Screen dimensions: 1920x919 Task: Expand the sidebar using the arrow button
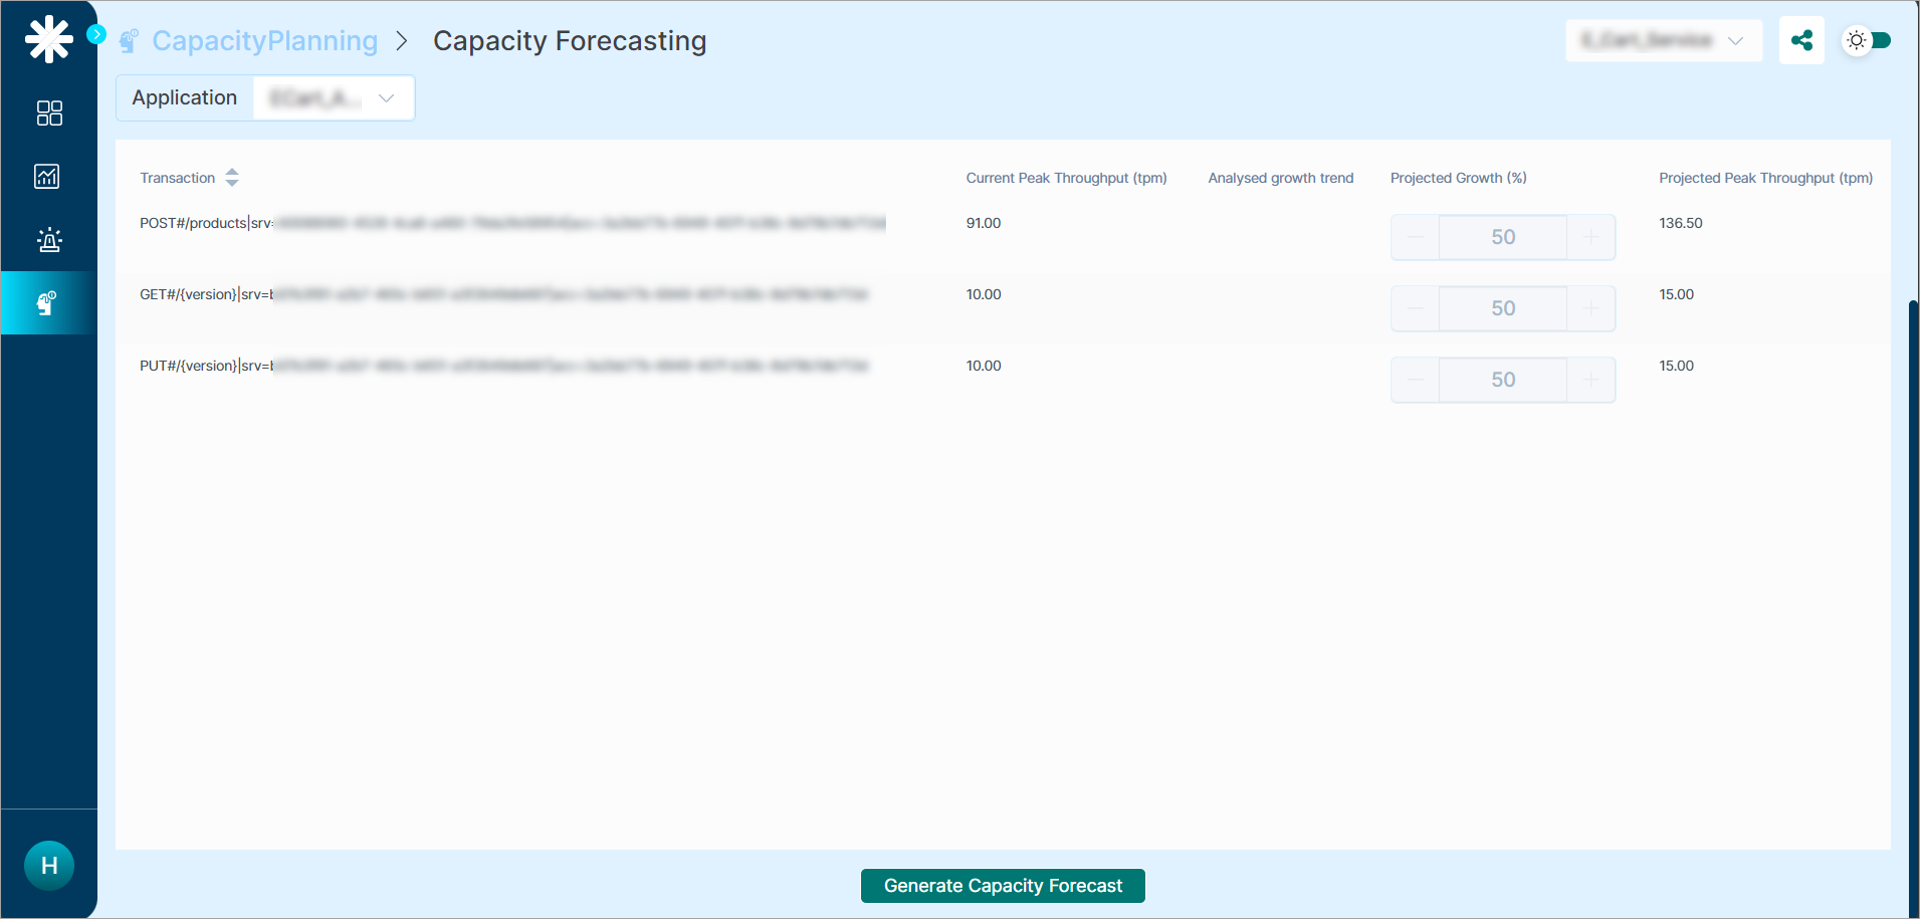click(96, 34)
